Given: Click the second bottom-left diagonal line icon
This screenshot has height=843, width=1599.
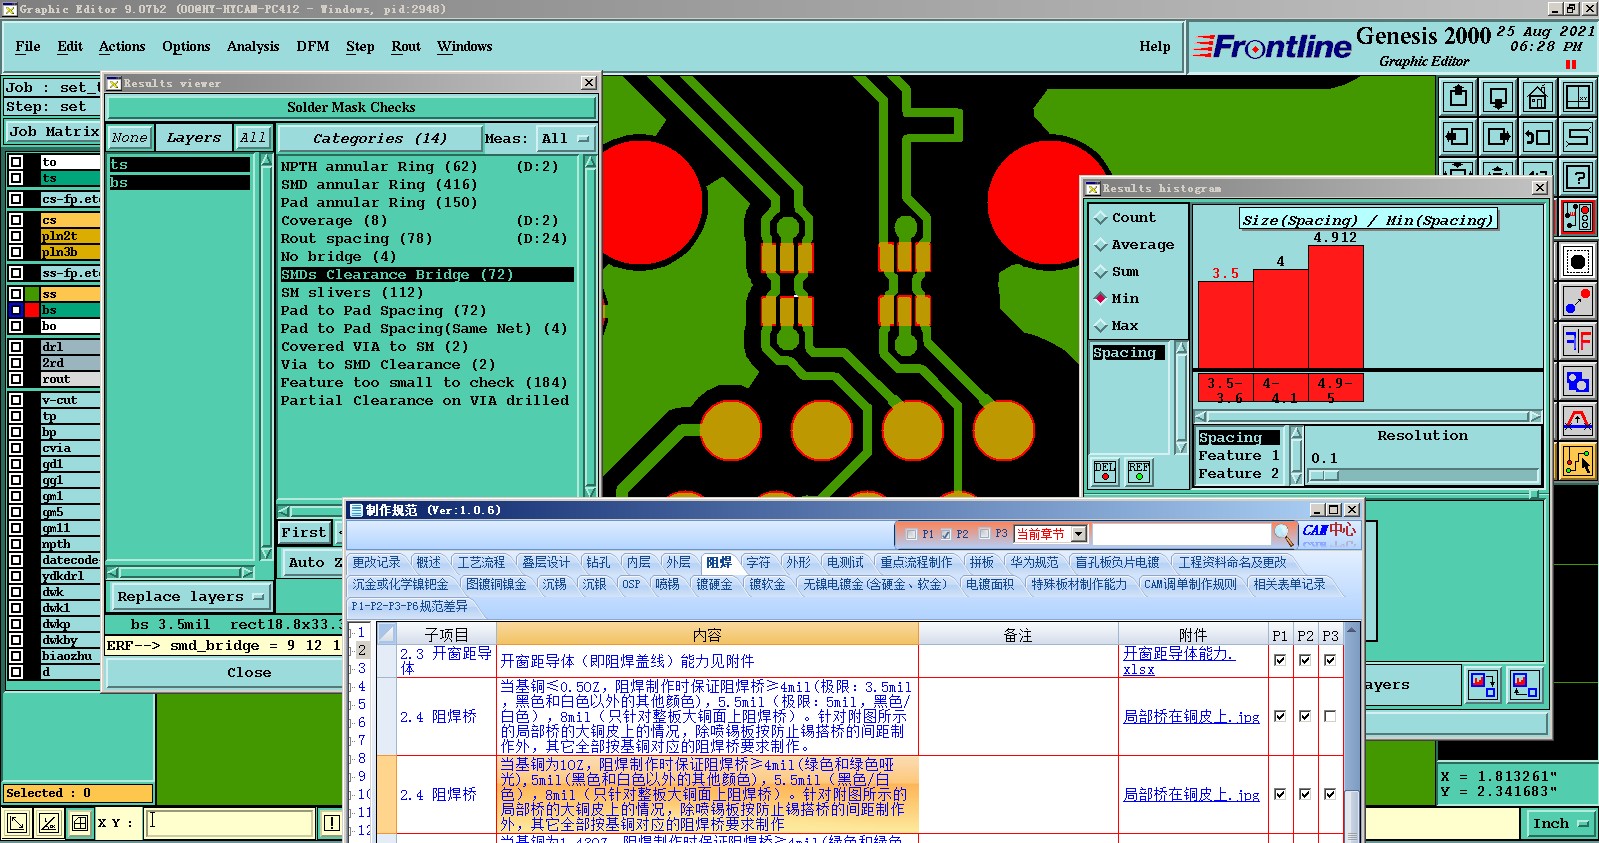Looking at the screenshot, I should [x=48, y=823].
